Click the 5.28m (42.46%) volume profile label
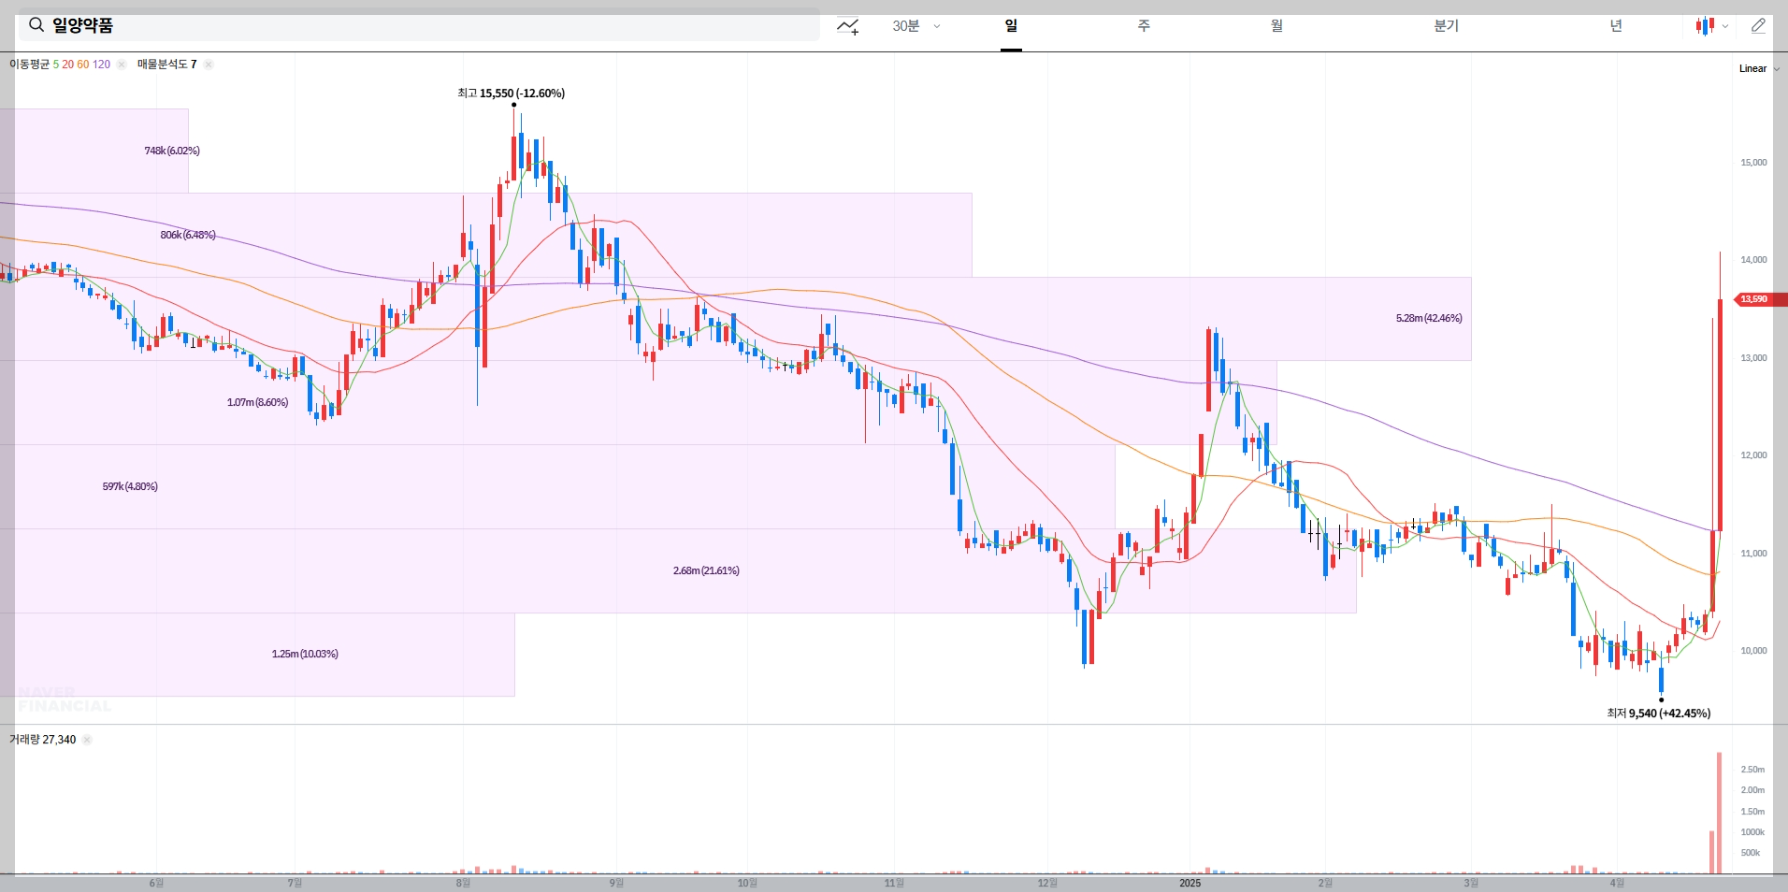The height and width of the screenshot is (892, 1788). coord(1429,318)
